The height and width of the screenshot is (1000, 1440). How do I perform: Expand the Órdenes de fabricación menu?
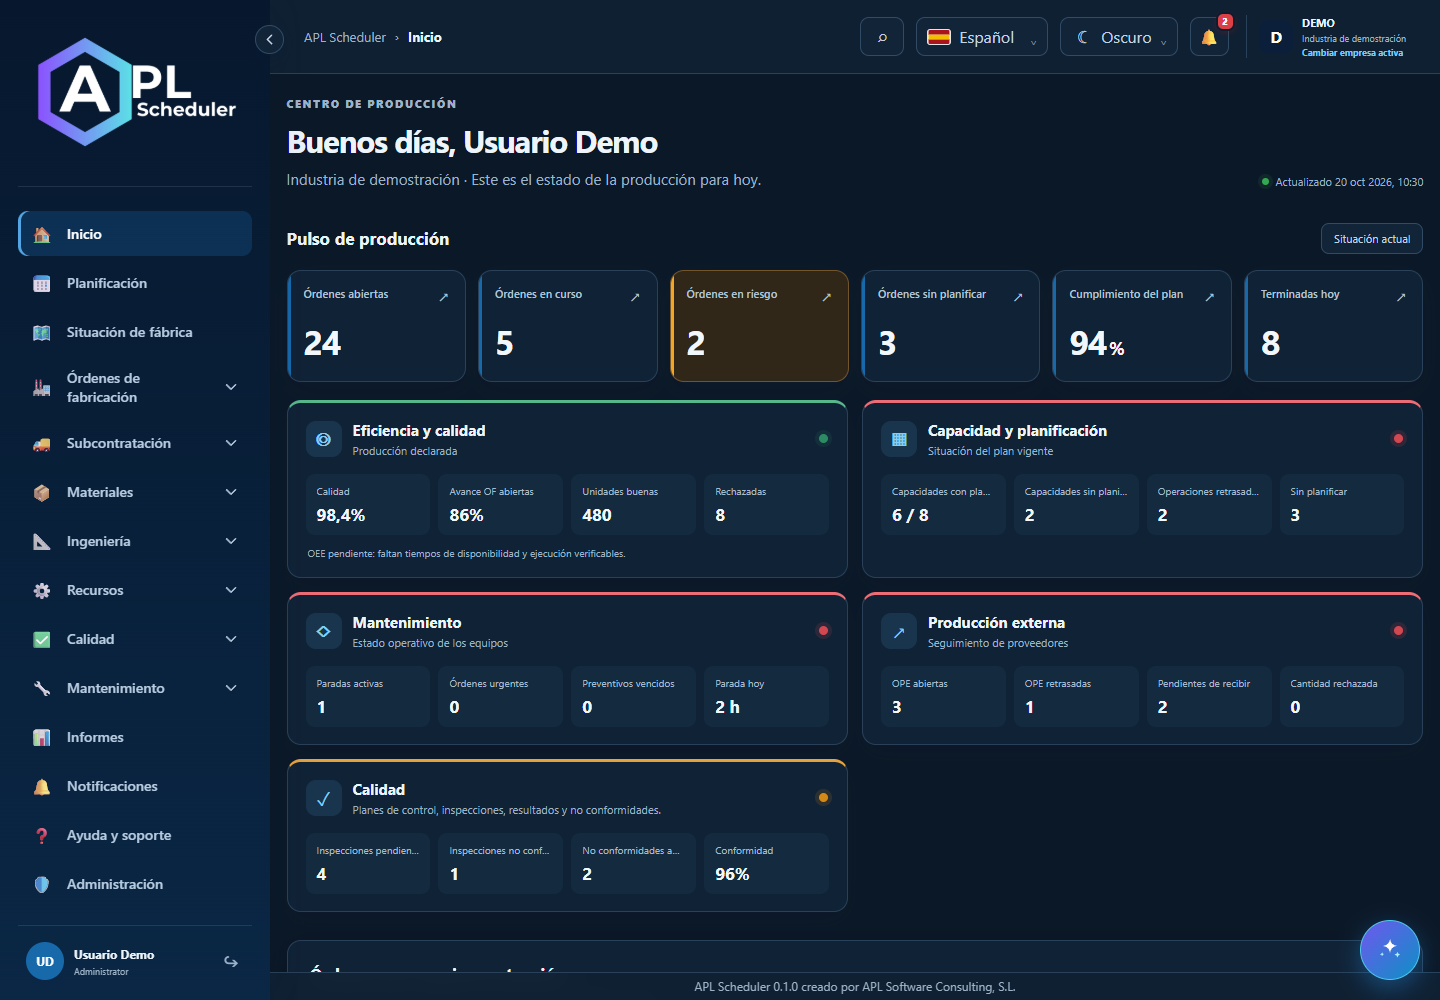(x=135, y=388)
